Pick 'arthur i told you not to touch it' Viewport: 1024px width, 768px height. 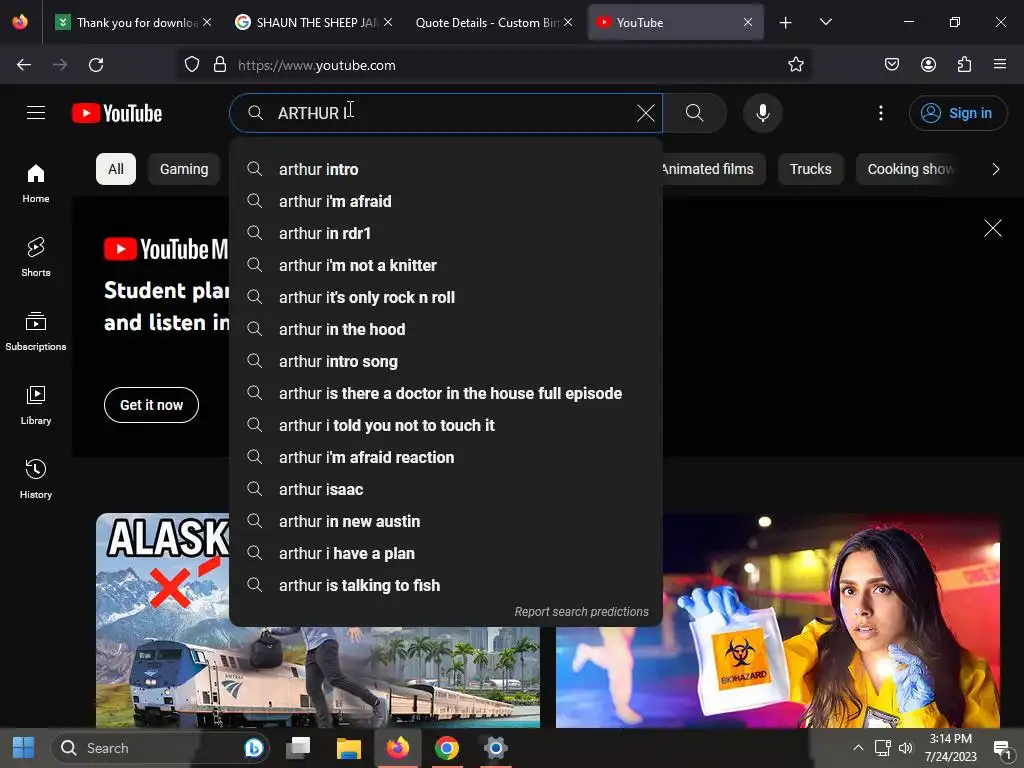[x=446, y=425]
